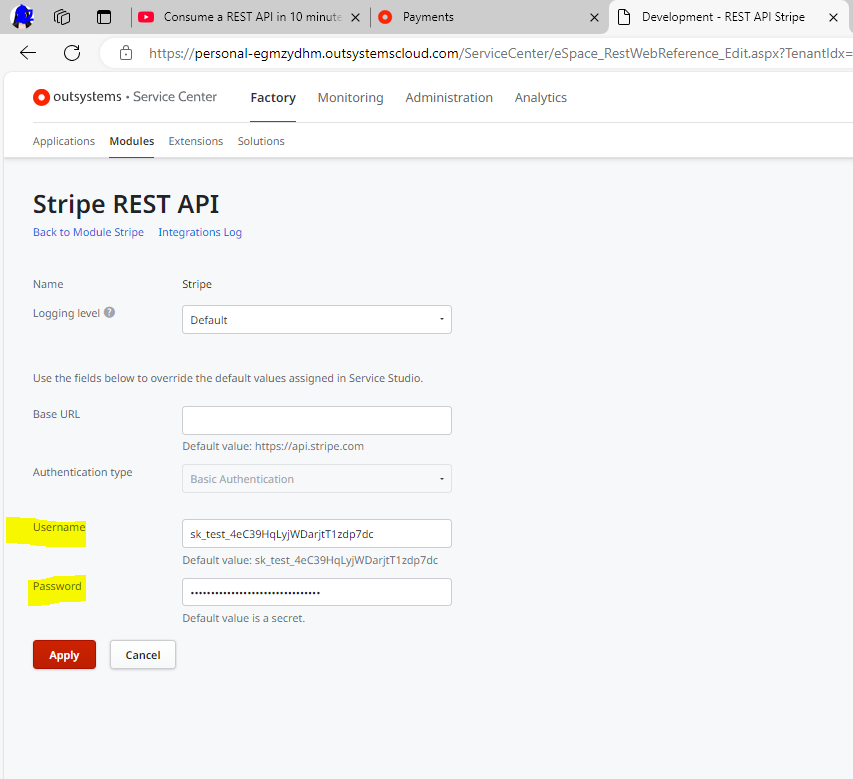Expand the Logging level dropdown
Screen dimensions: 853x779
click(317, 319)
